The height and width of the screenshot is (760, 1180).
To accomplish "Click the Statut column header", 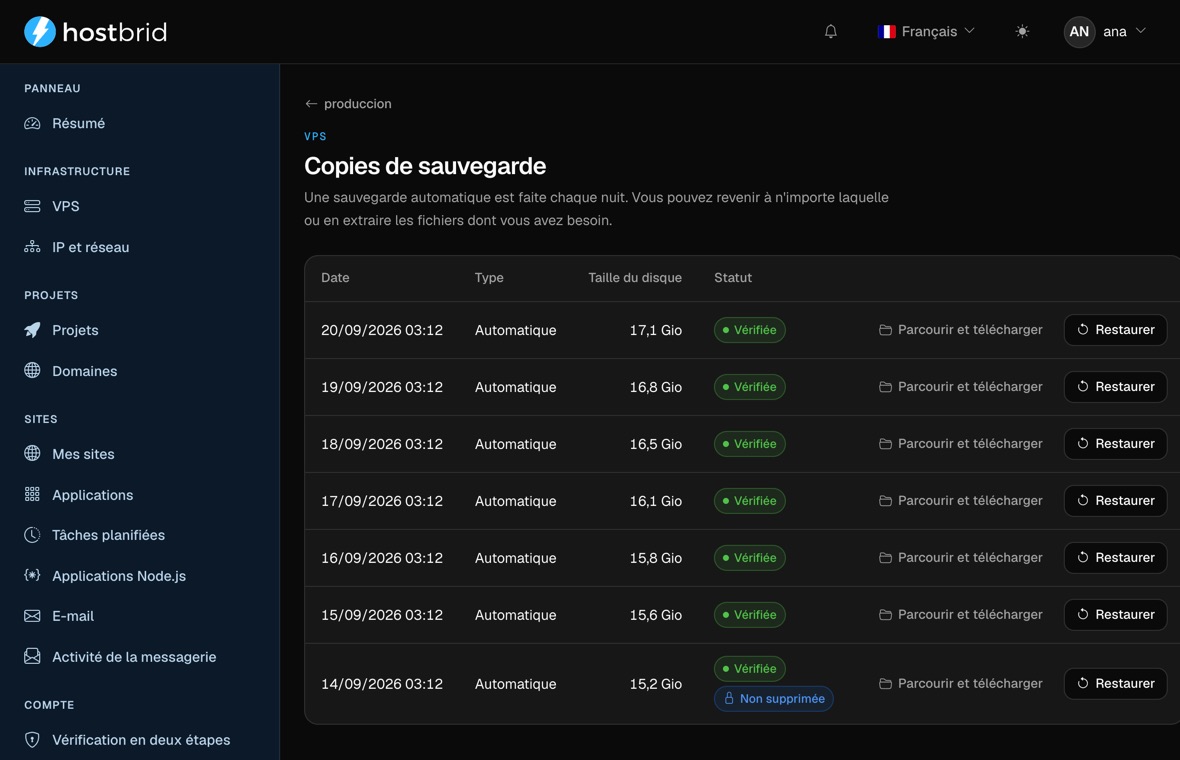I will [x=733, y=278].
